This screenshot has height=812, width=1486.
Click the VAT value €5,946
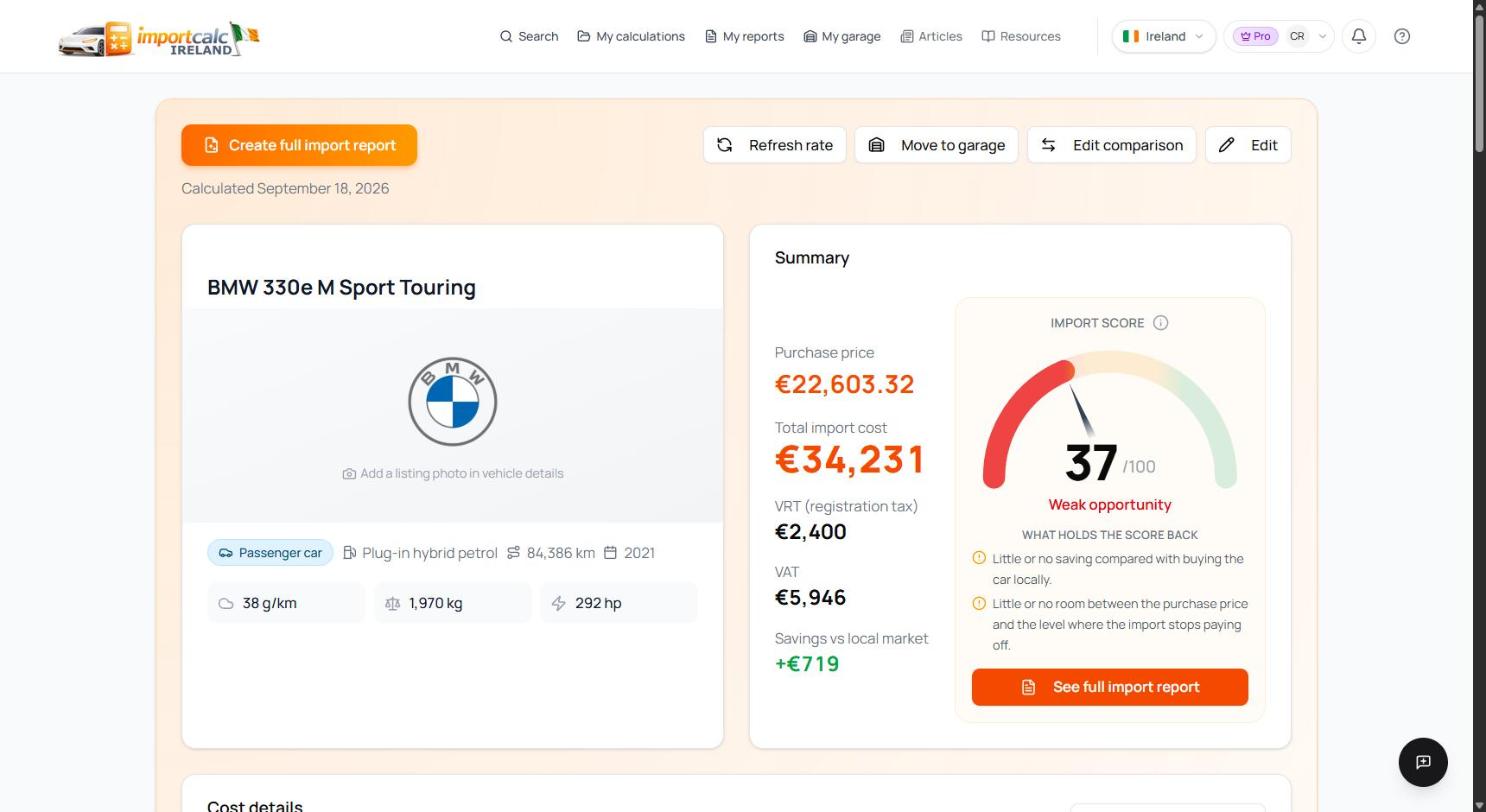[810, 598]
